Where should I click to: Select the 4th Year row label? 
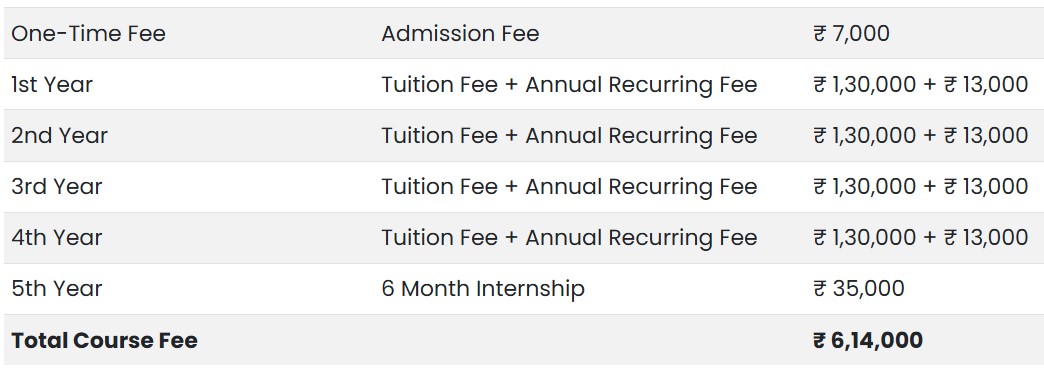click(57, 238)
